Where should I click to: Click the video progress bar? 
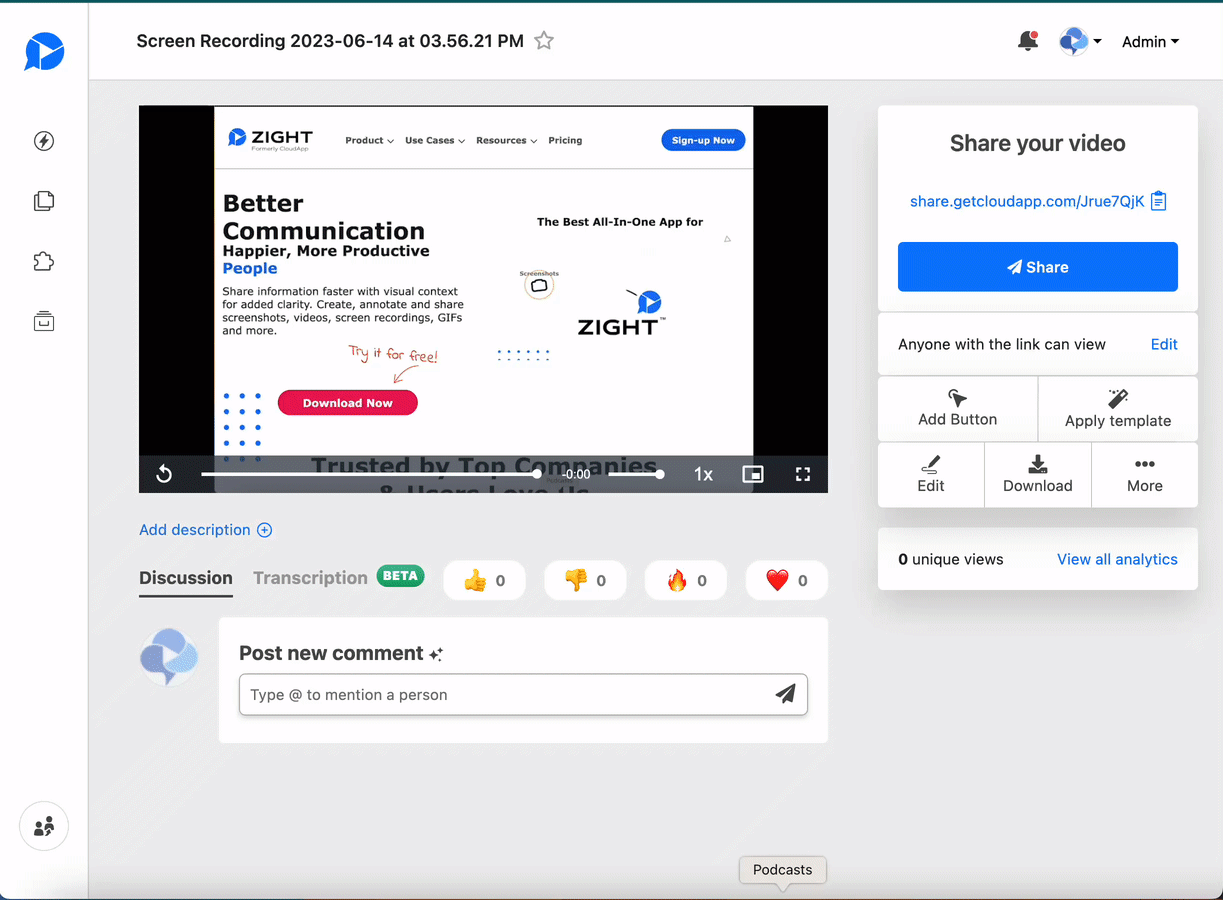point(369,474)
